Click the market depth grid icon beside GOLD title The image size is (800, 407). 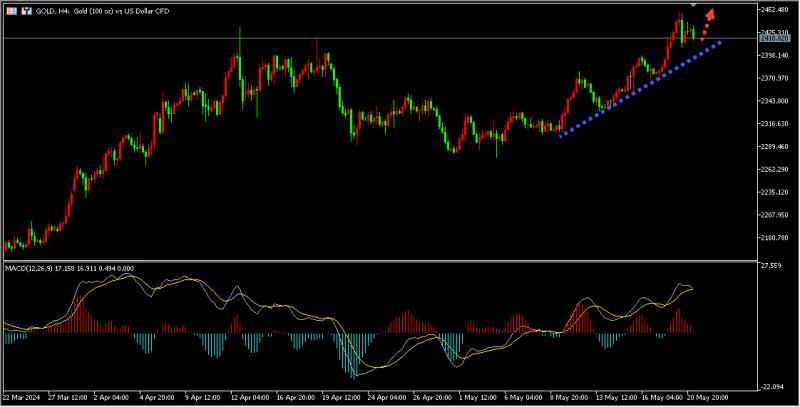(x=11, y=11)
